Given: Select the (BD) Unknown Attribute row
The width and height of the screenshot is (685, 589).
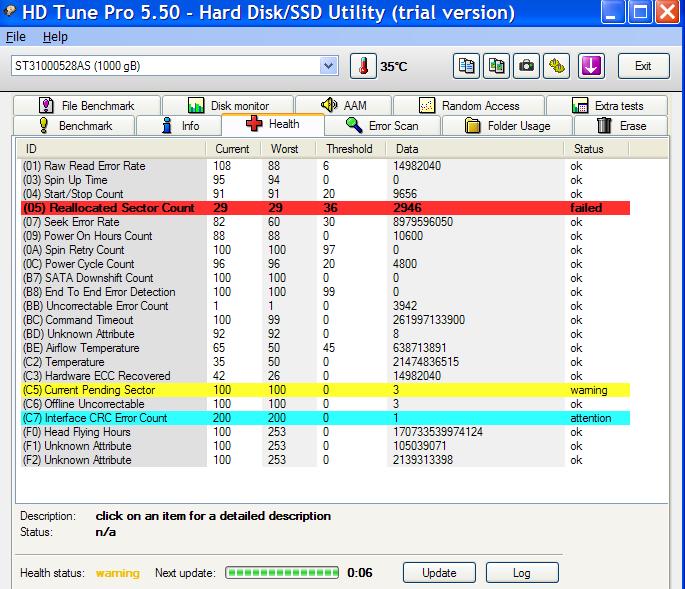Looking at the screenshot, I should pyautogui.click(x=325, y=334).
